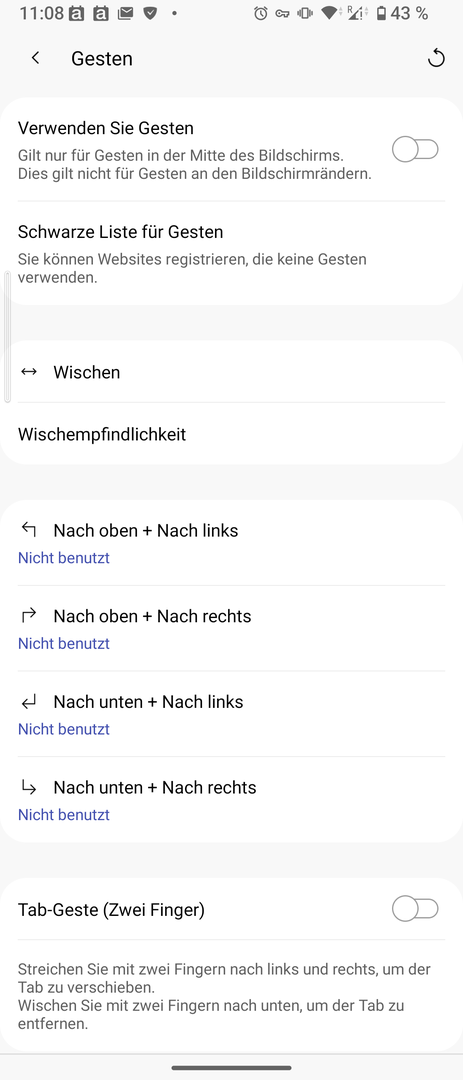Tap the bottom navigation gesture pill
This screenshot has height=1080, width=463.
click(x=232, y=1068)
